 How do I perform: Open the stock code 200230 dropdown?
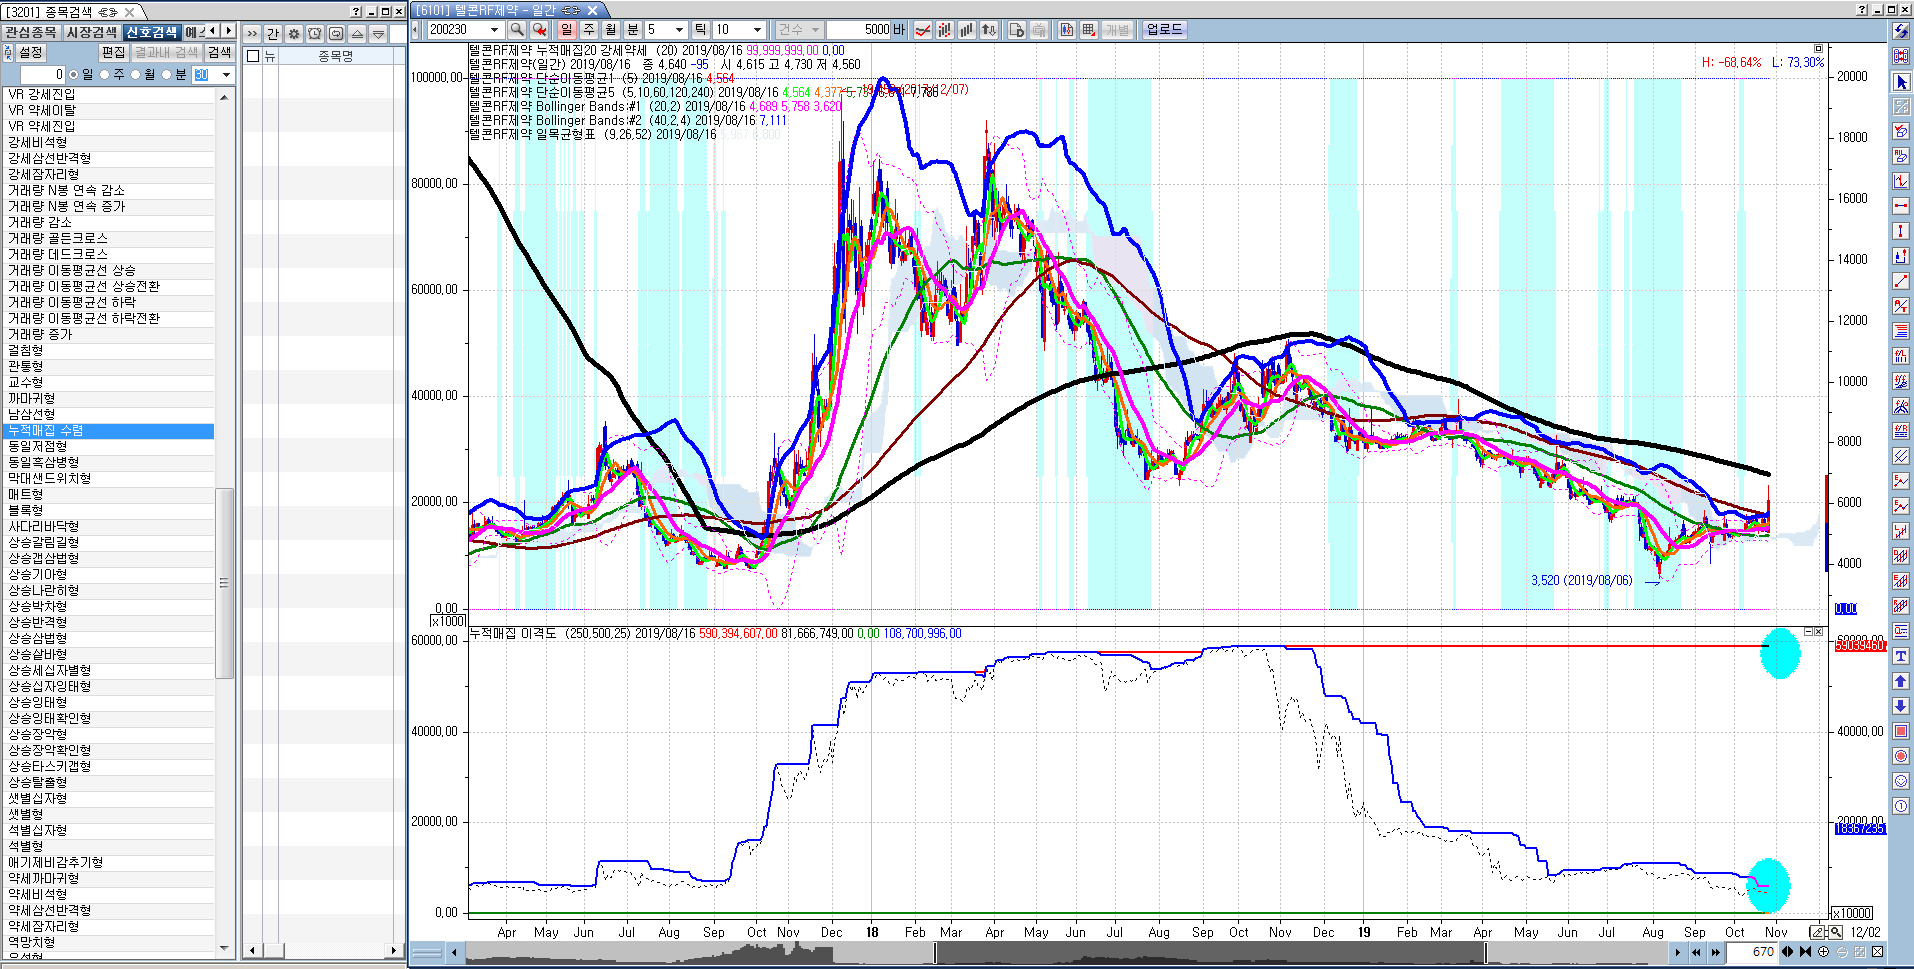(494, 30)
